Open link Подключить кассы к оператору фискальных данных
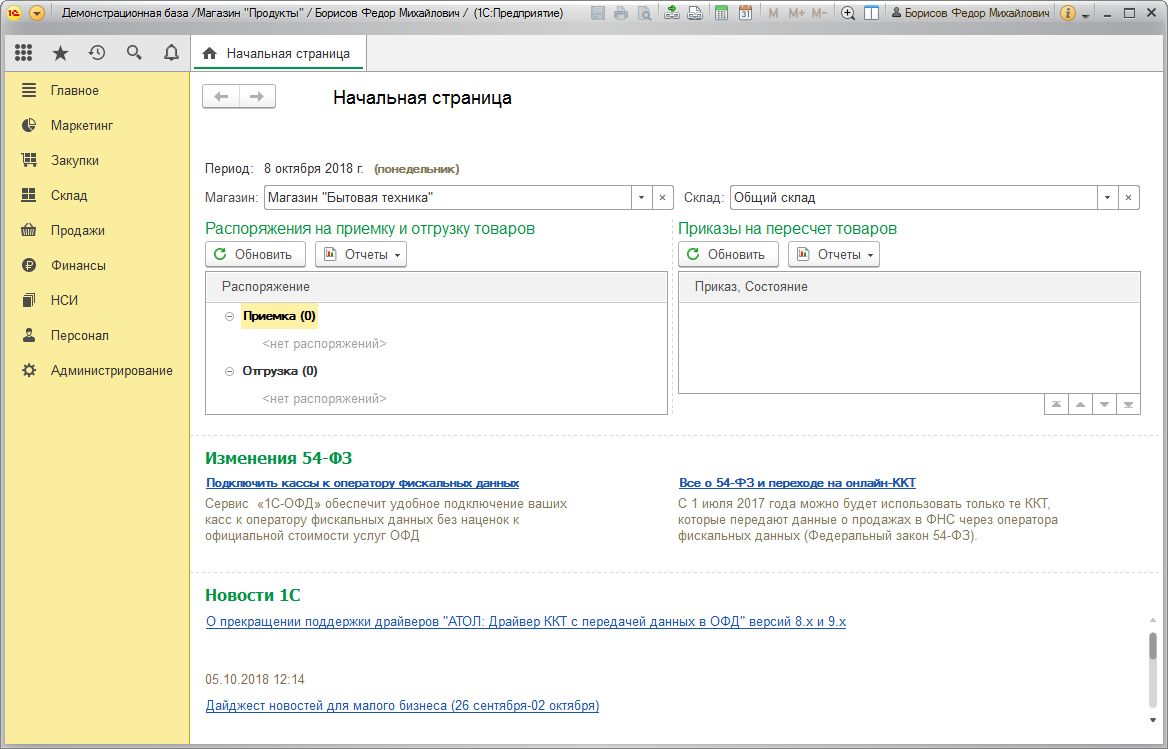 coord(363,483)
